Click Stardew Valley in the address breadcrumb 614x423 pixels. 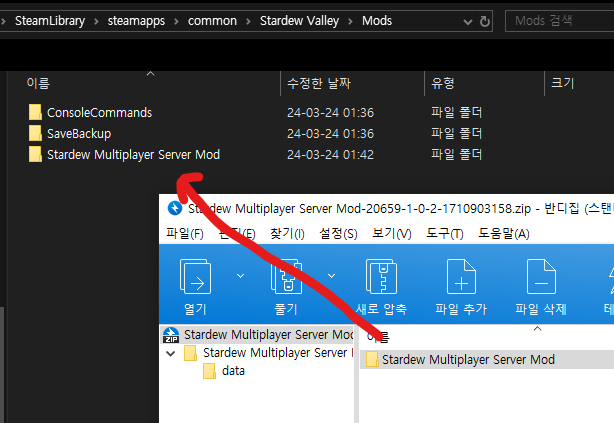[300, 21]
